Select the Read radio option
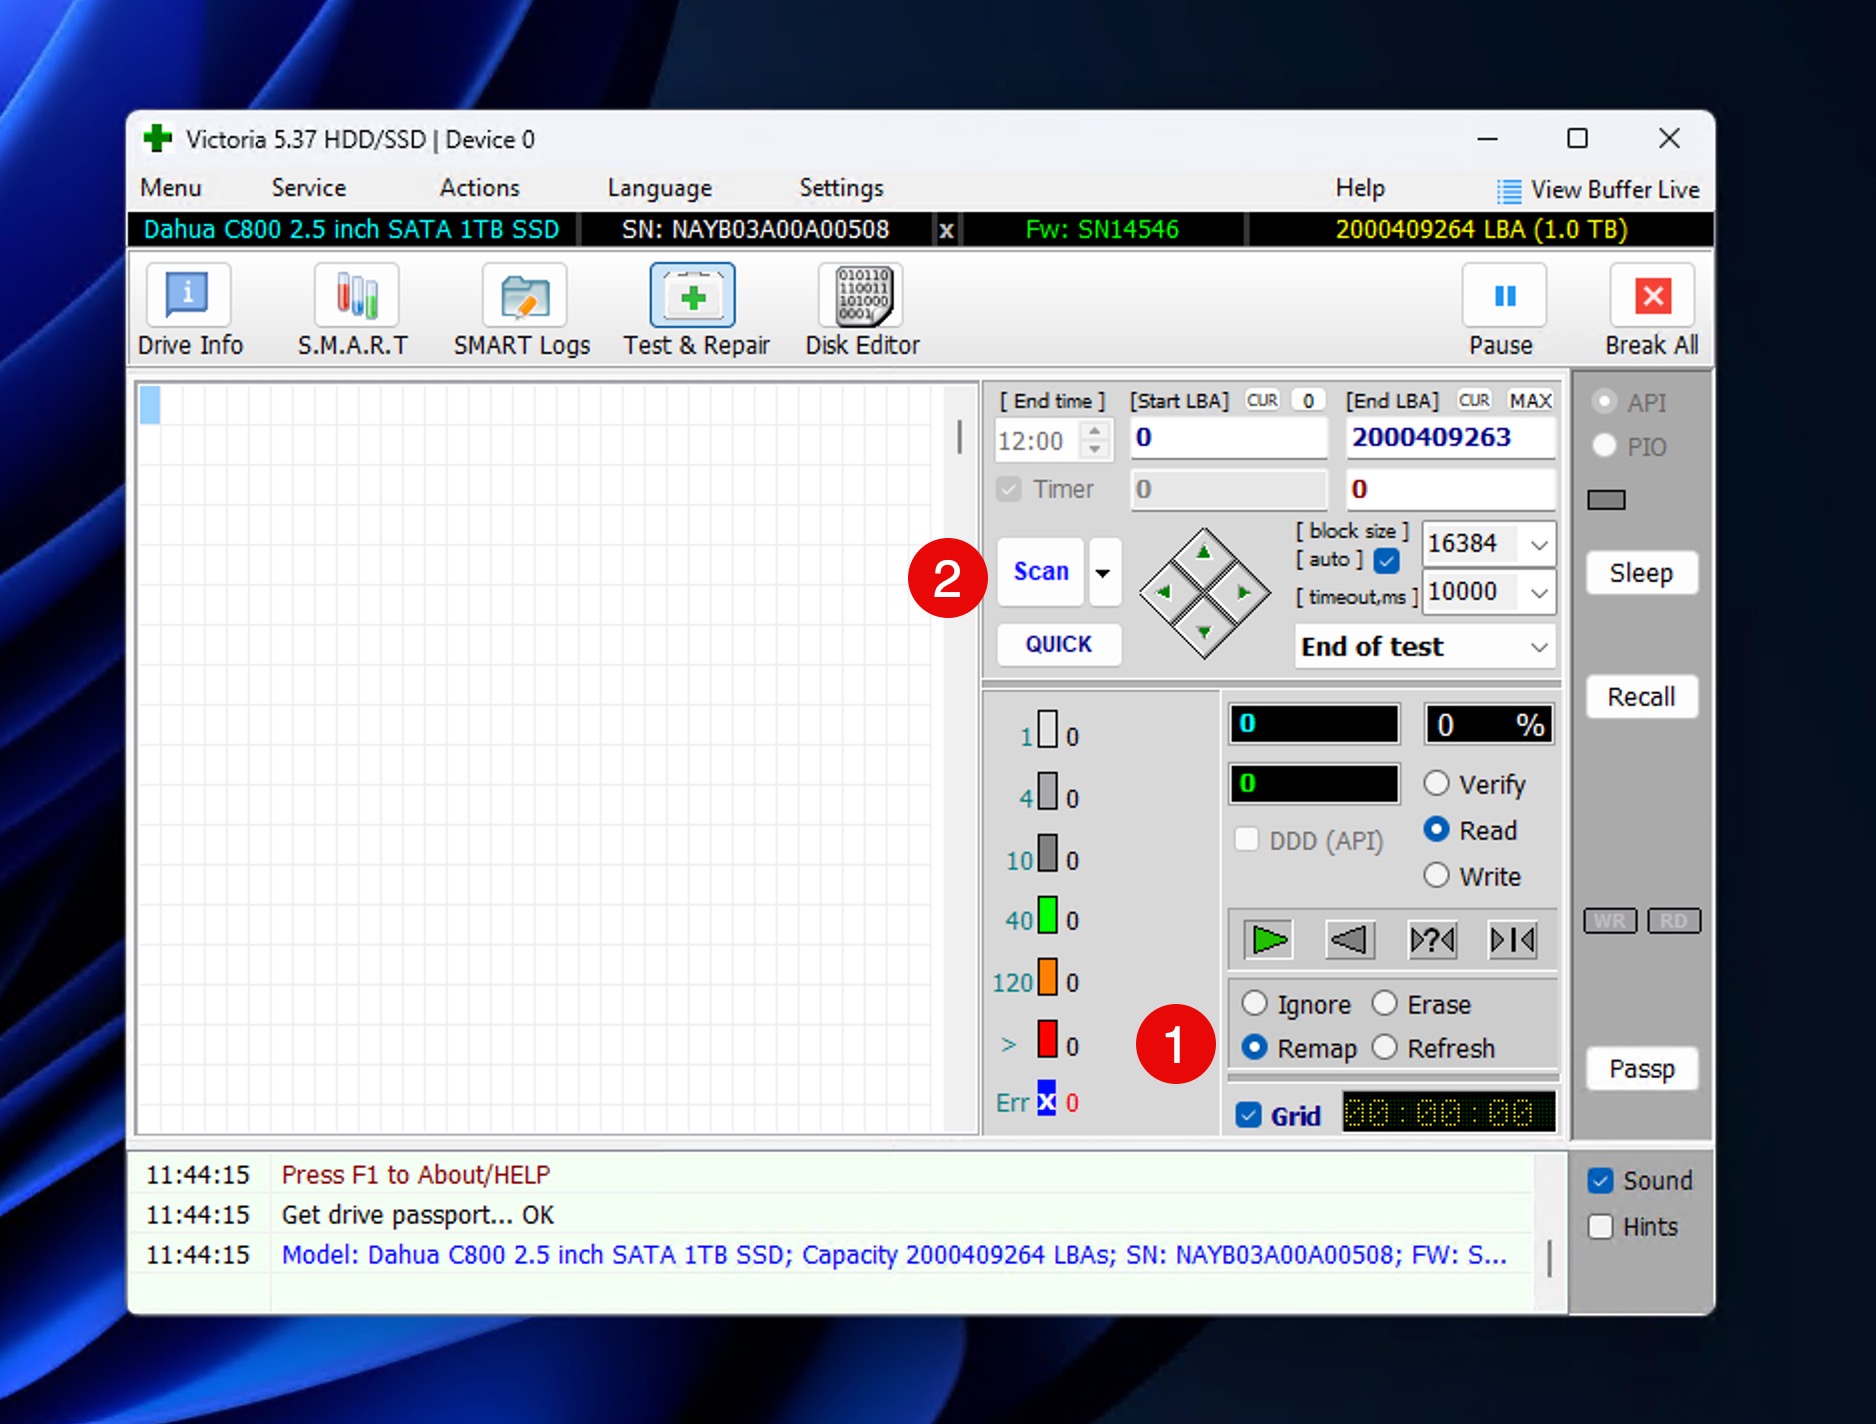 pos(1436,829)
